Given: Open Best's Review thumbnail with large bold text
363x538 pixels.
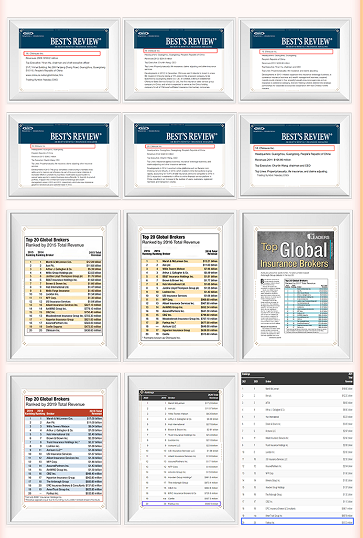Looking at the screenshot, I should (295, 156).
